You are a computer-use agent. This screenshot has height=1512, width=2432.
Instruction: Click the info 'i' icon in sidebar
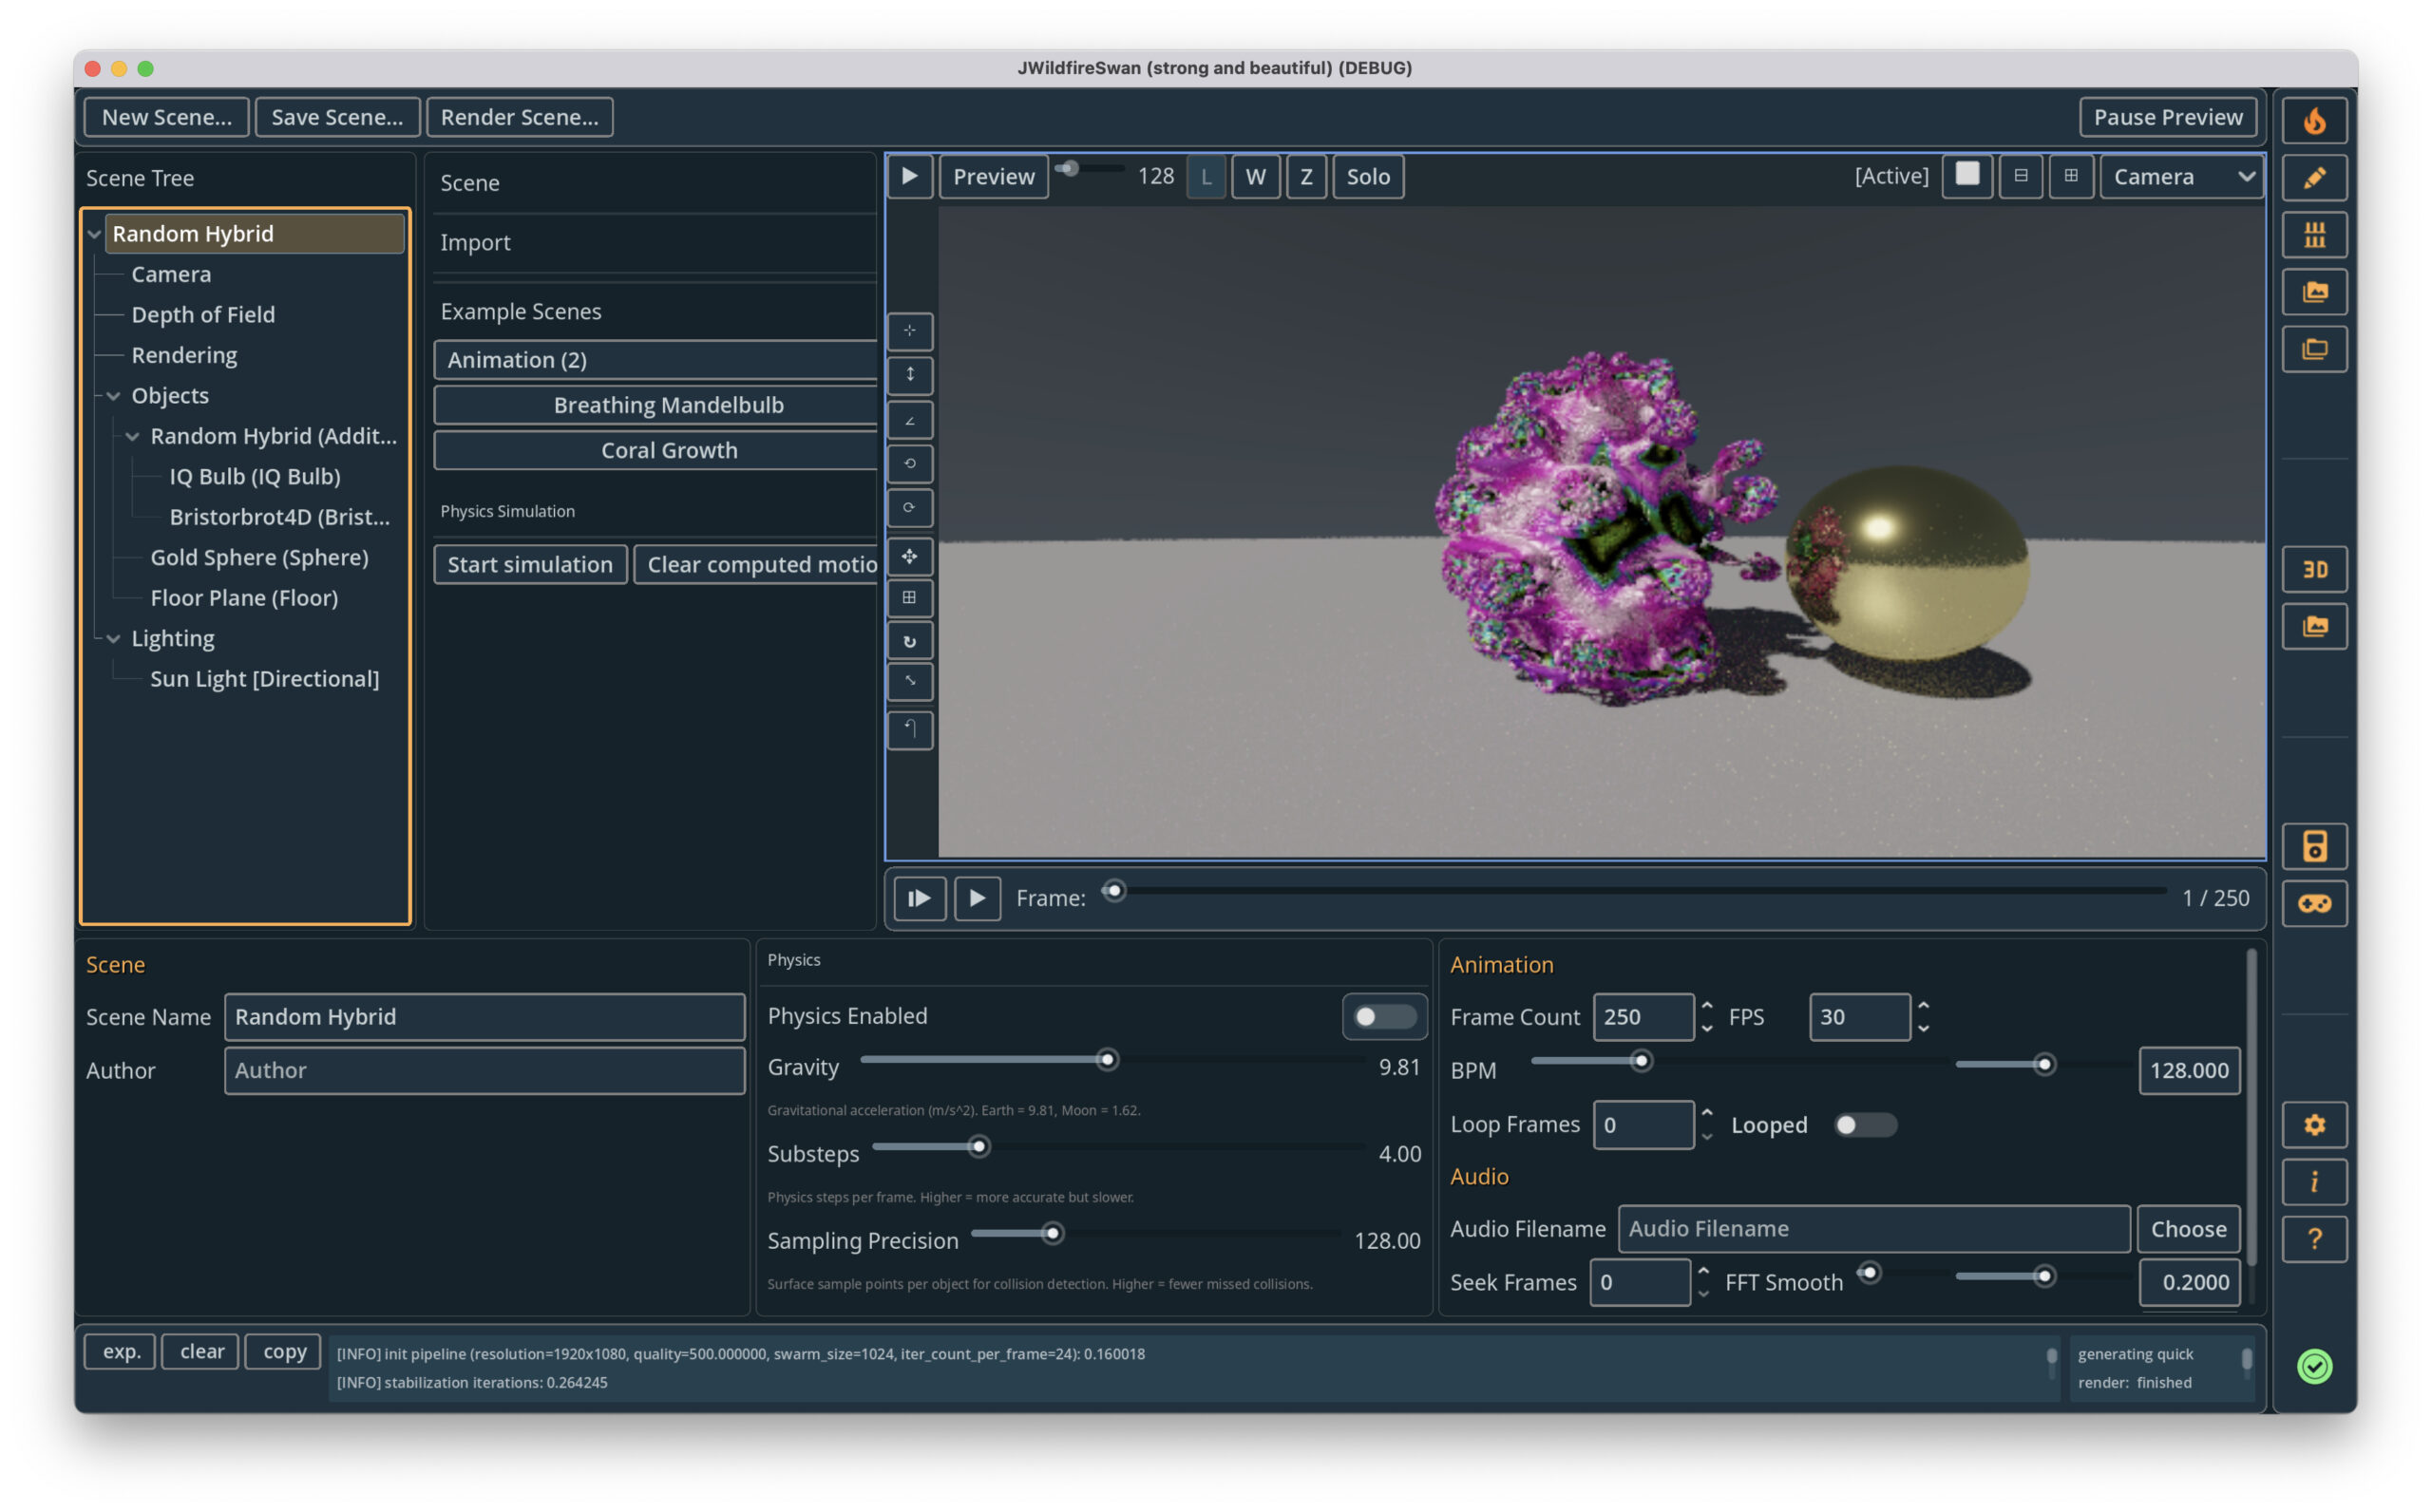tap(2313, 1181)
